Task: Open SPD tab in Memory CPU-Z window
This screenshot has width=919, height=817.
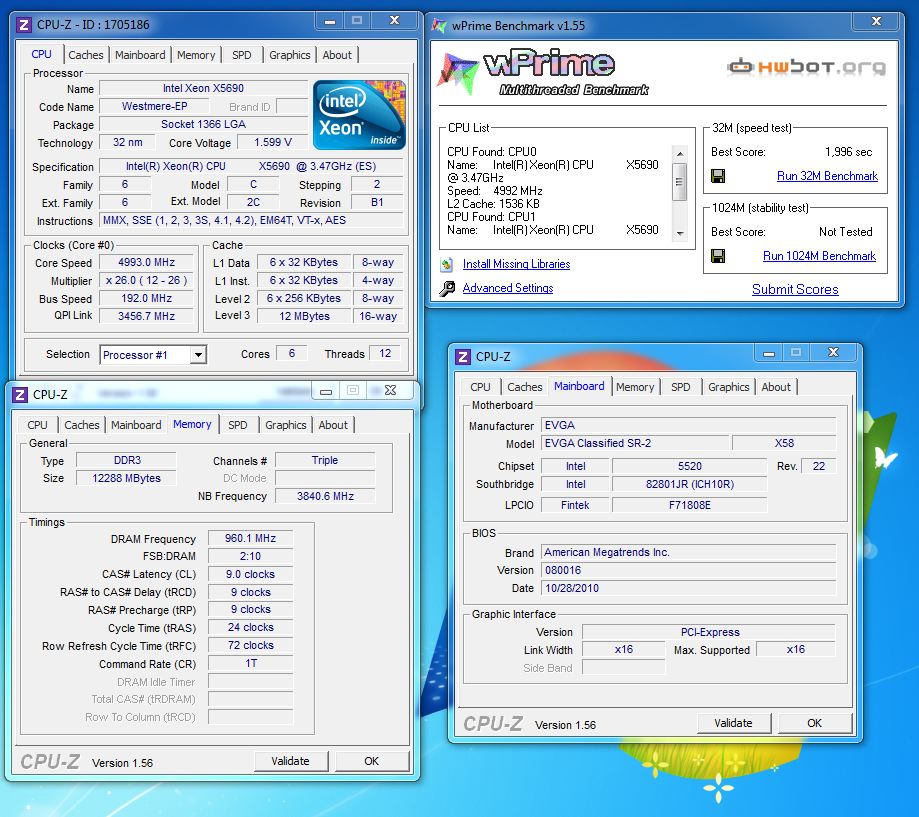Action: [237, 425]
